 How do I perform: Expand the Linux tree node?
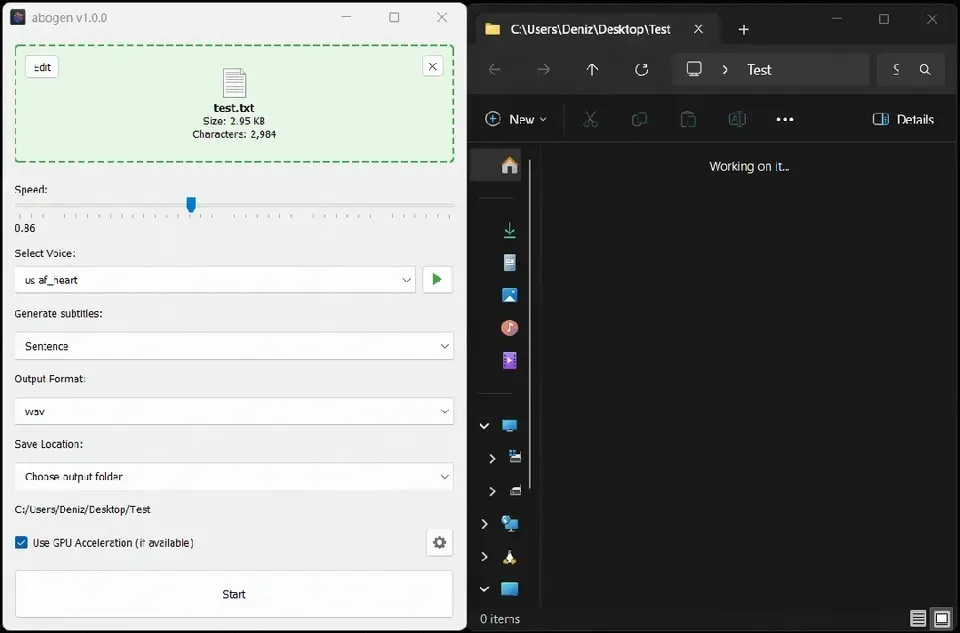pyautogui.click(x=484, y=556)
